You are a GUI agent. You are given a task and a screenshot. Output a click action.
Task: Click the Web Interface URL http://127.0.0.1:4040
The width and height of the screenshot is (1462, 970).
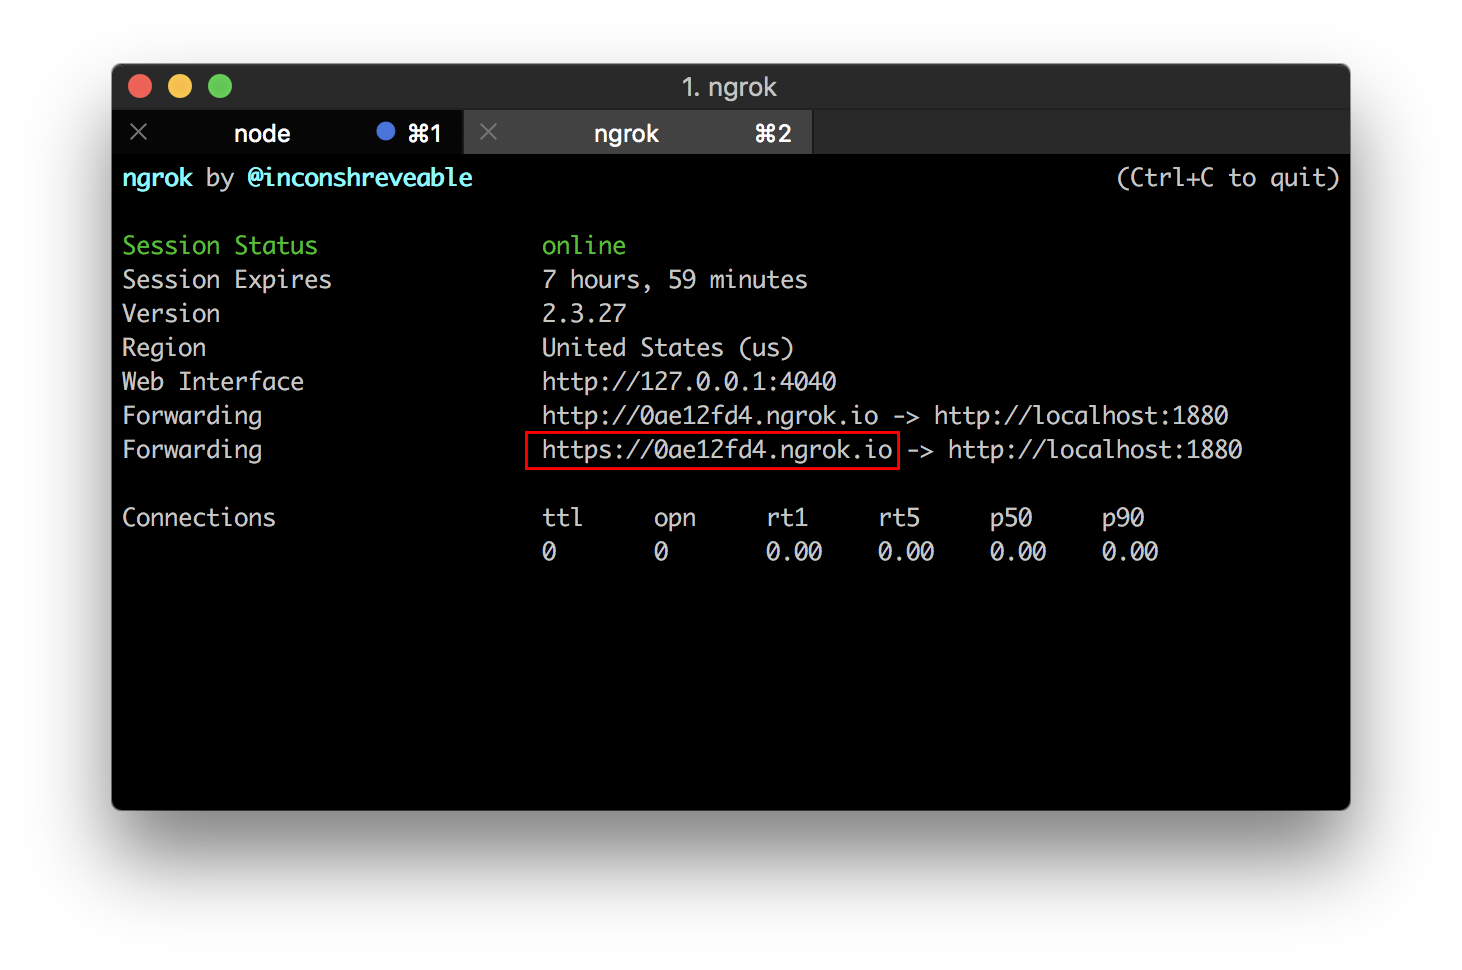[689, 382]
